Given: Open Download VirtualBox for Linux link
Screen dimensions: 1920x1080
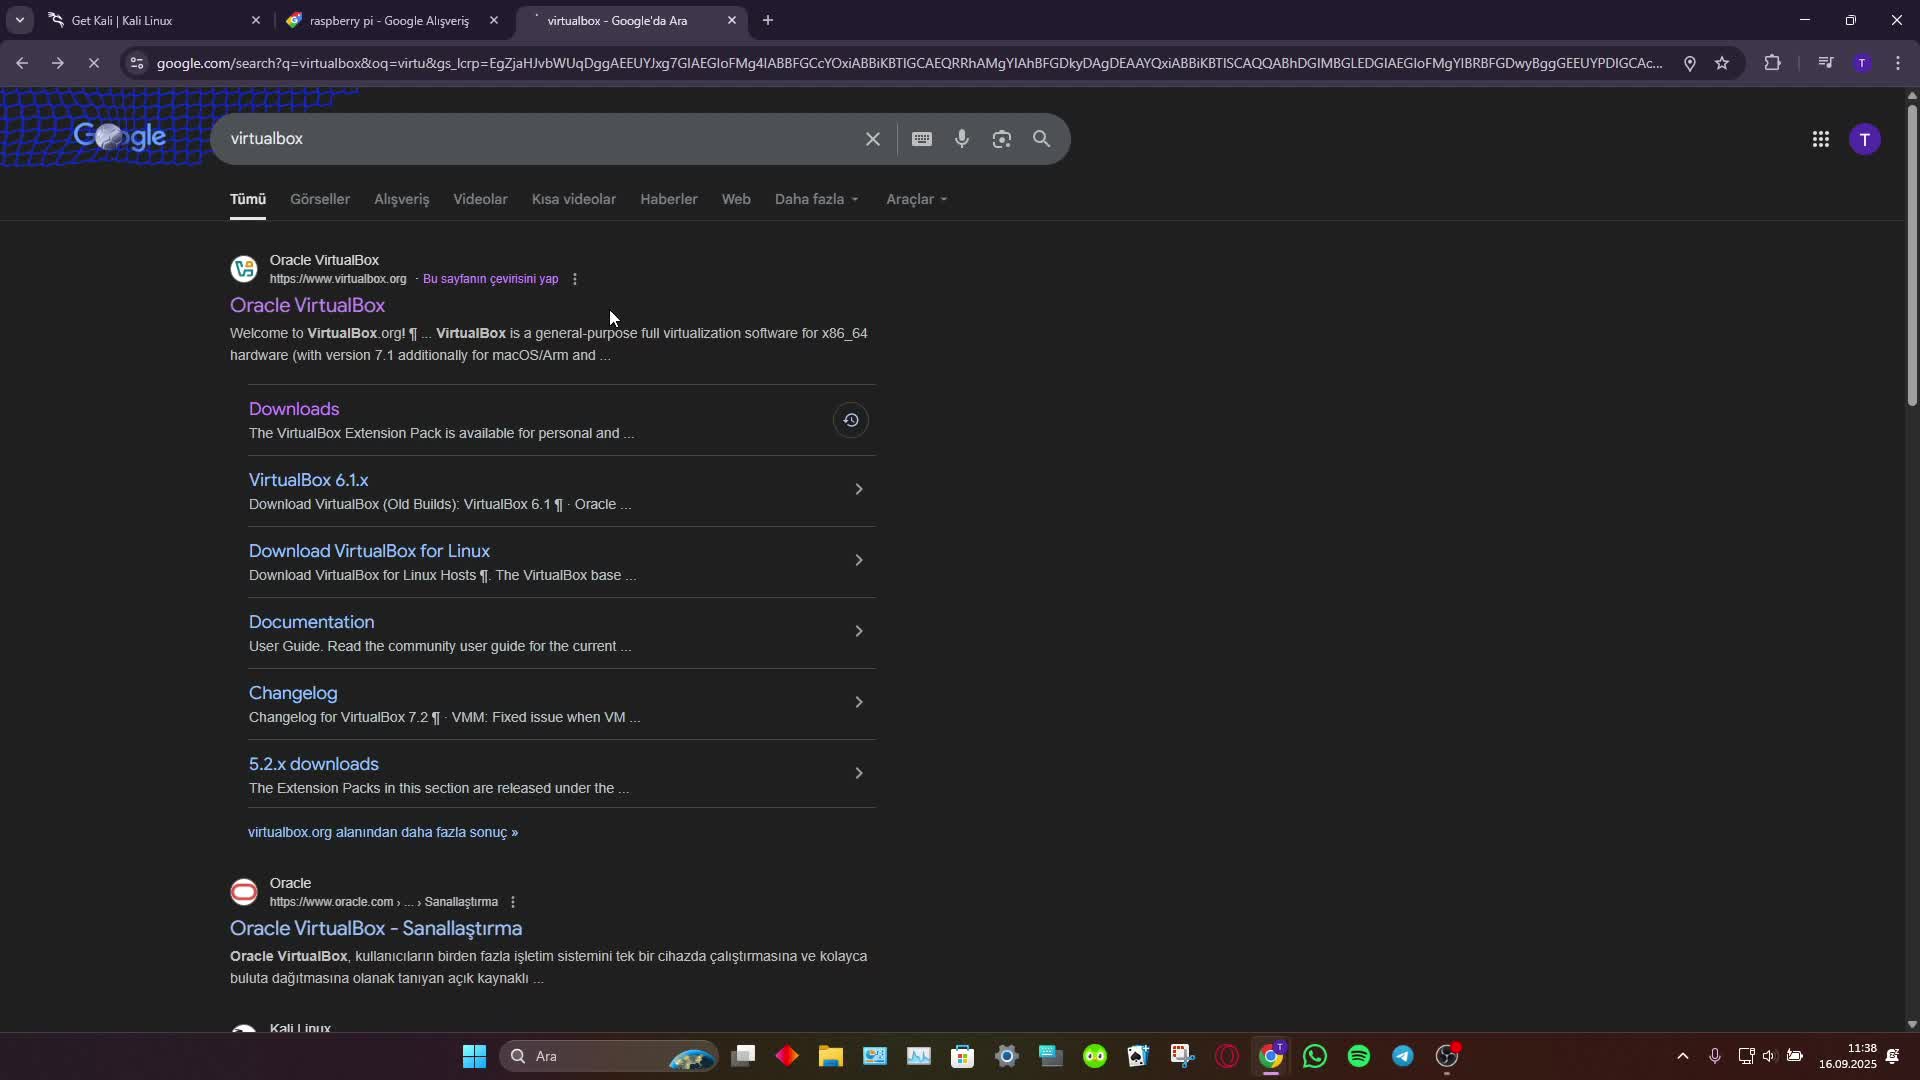Looking at the screenshot, I should pos(369,551).
